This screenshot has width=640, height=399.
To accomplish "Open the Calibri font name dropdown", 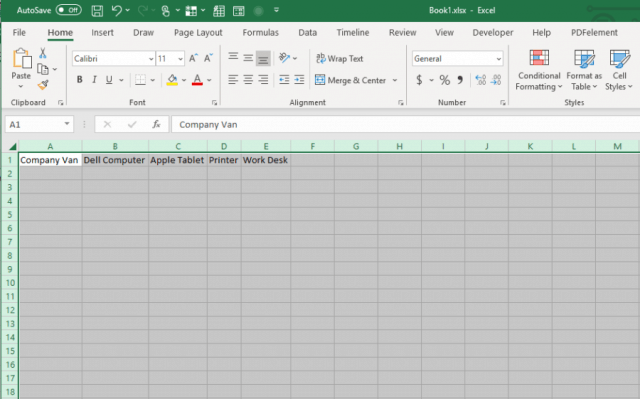I will 151,59.
